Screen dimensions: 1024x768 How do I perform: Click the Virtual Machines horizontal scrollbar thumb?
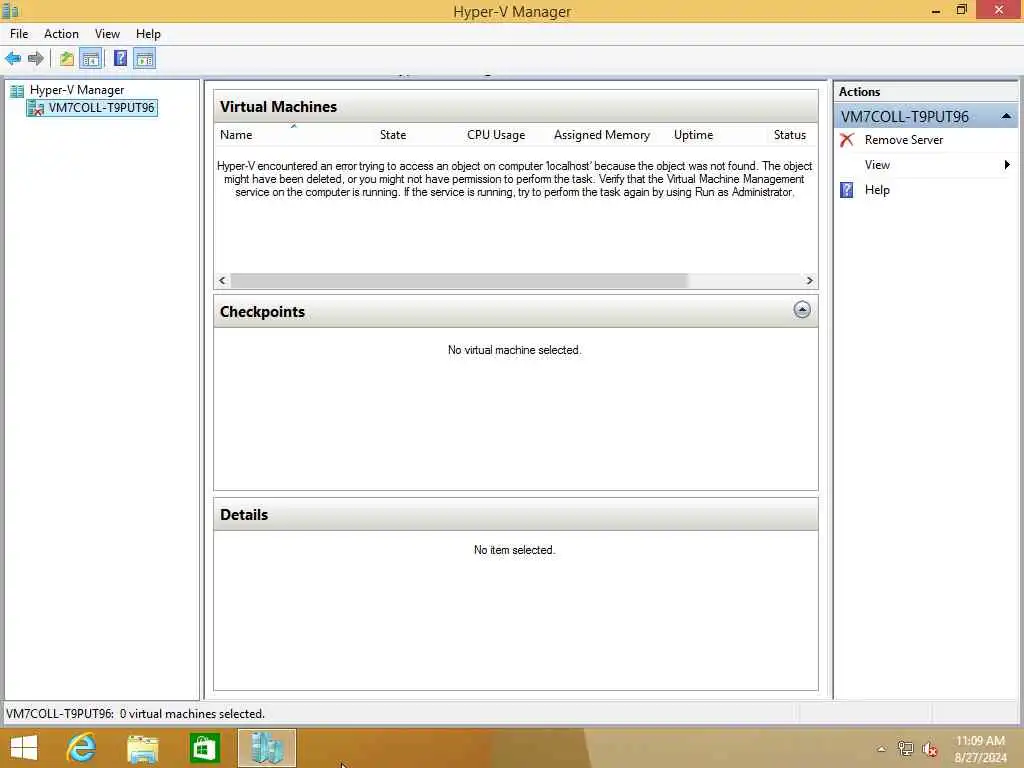[459, 281]
